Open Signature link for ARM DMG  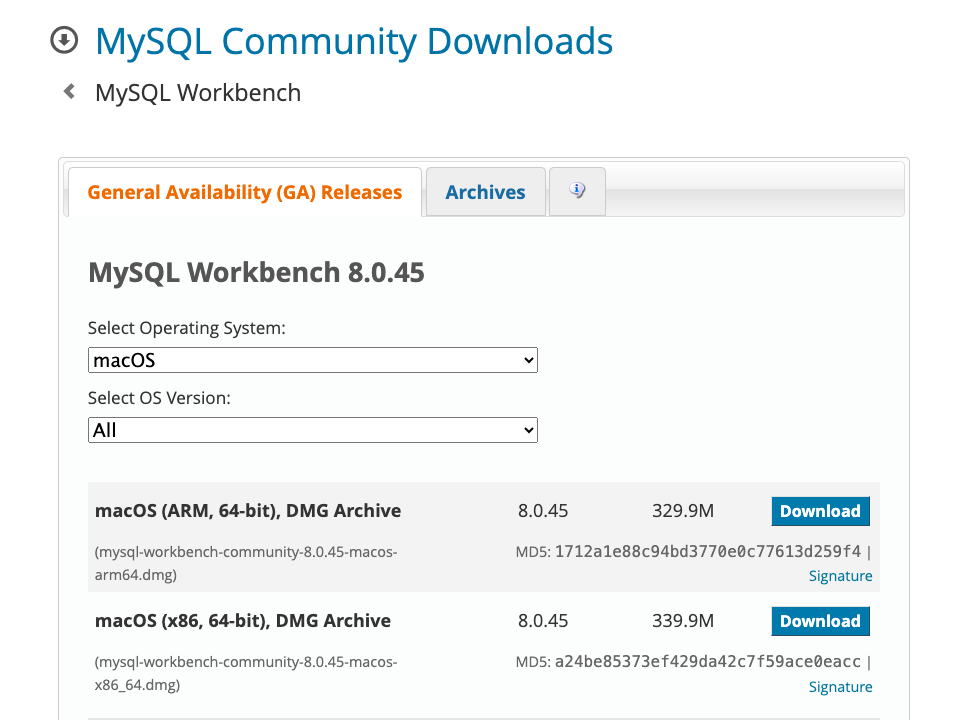[x=840, y=576]
